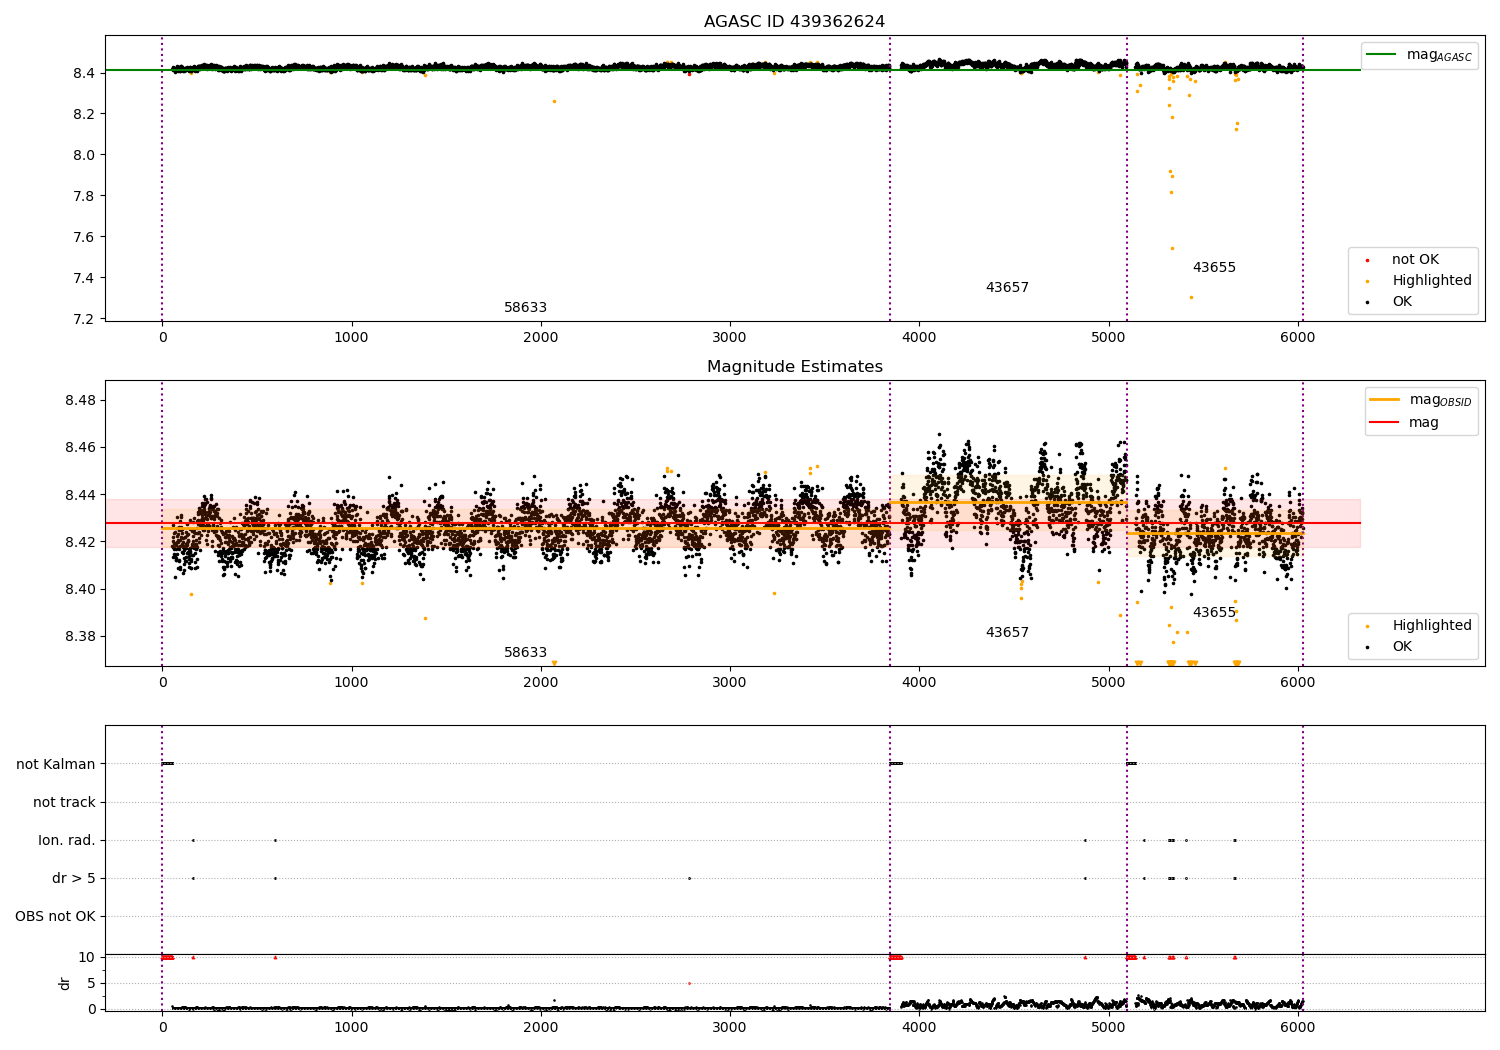Click the 'OBS not OK' axis label
1500x1050 pixels.
tap(56, 916)
